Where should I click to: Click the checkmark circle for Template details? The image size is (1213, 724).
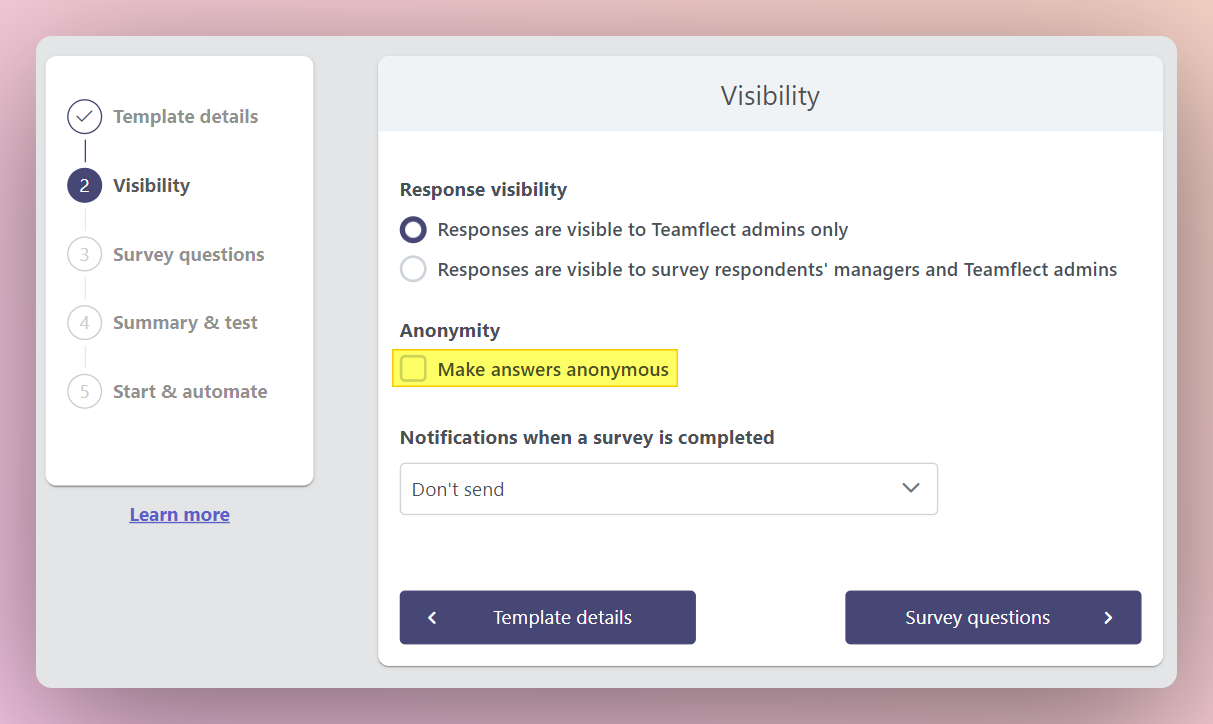85,117
